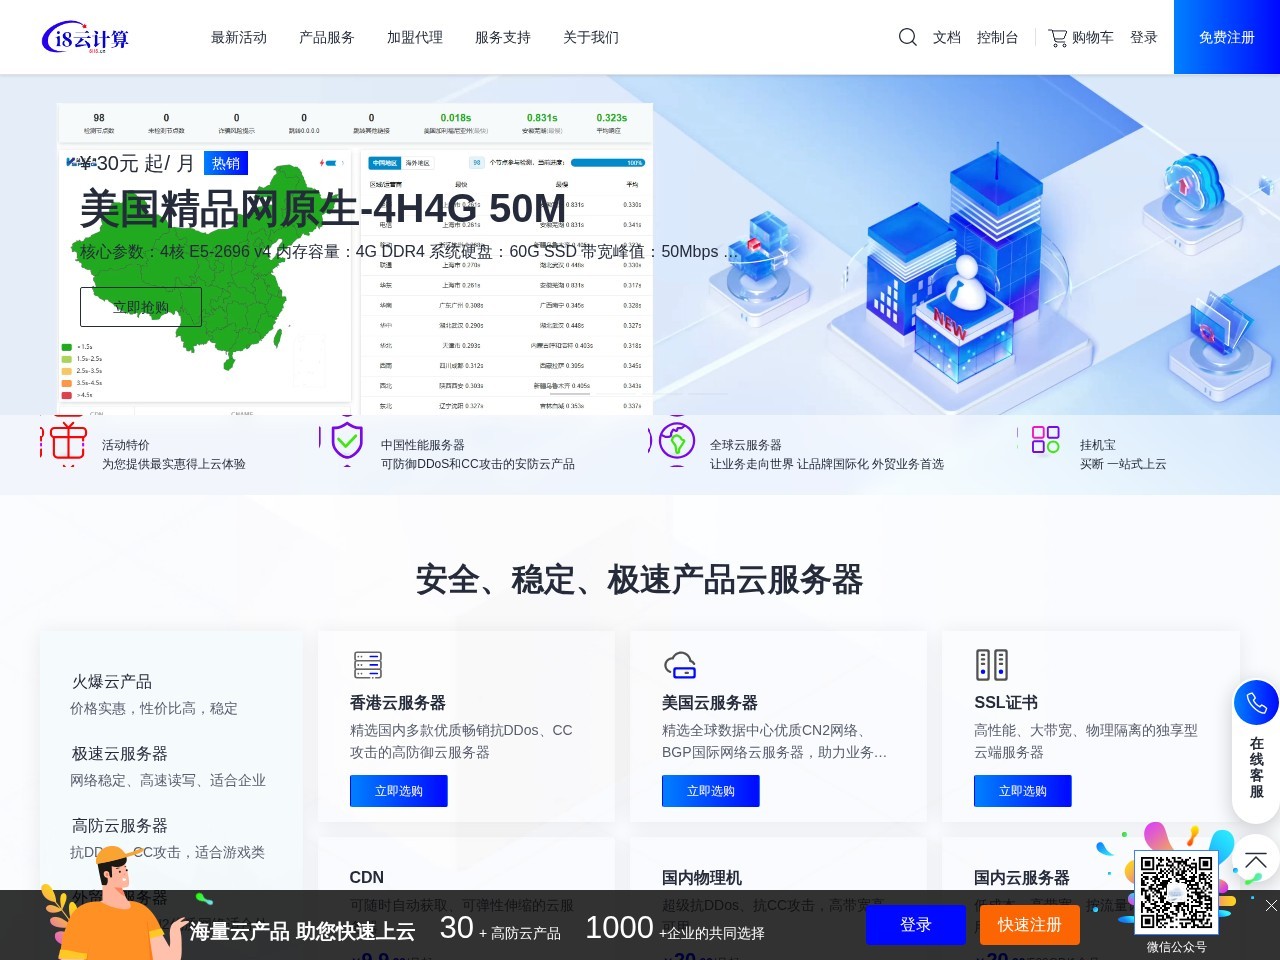This screenshot has height=960, width=1280.
Task: Click 立即抢购 on the banner
Action: (140, 306)
